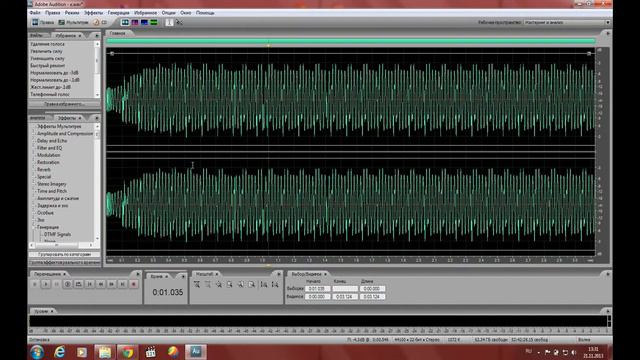Image resolution: width=640 pixels, height=360 pixels.
Task: Open Google Chrome from taskbar
Action: pyautogui.click(x=128, y=352)
